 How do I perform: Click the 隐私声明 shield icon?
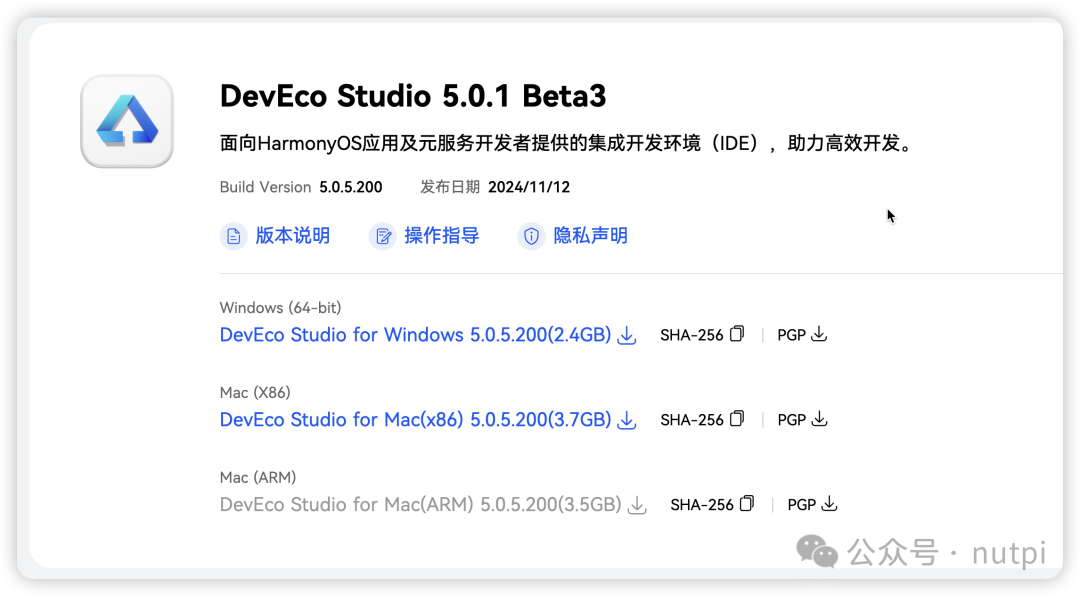(531, 236)
